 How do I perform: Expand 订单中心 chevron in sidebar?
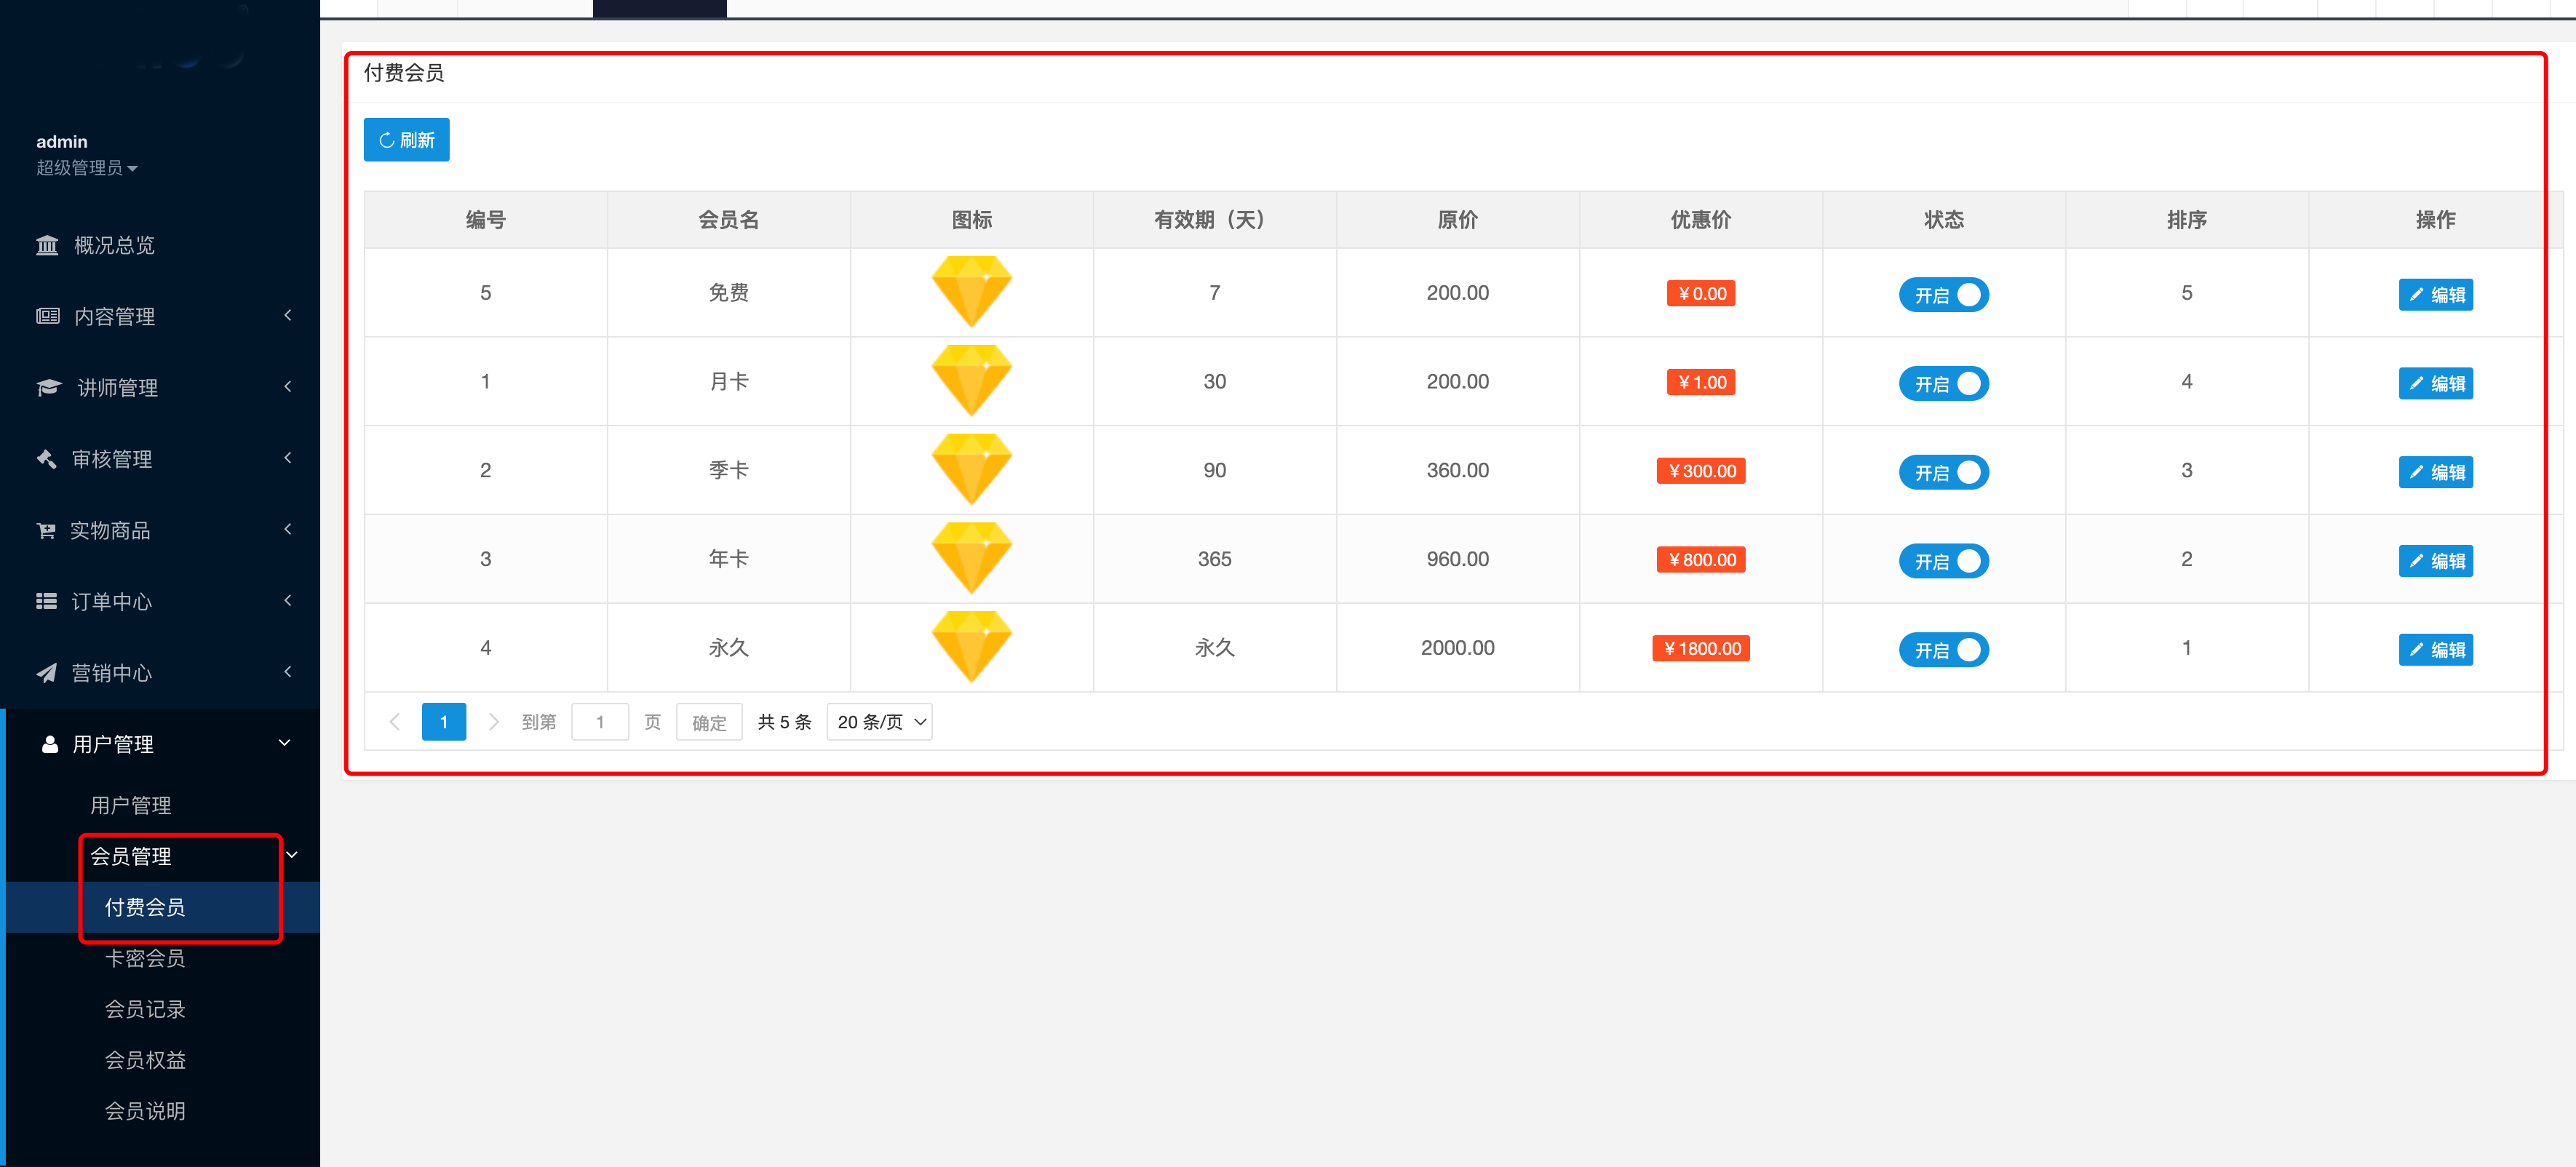(x=288, y=600)
